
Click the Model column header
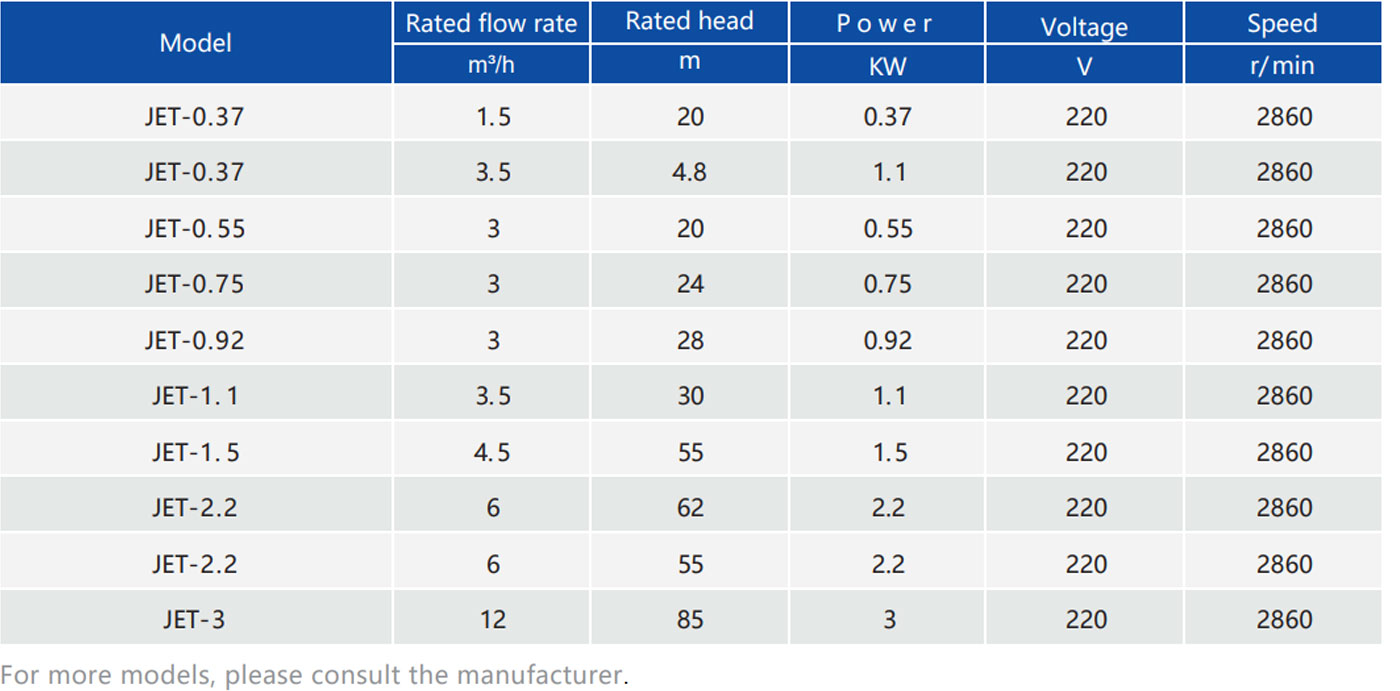point(195,43)
